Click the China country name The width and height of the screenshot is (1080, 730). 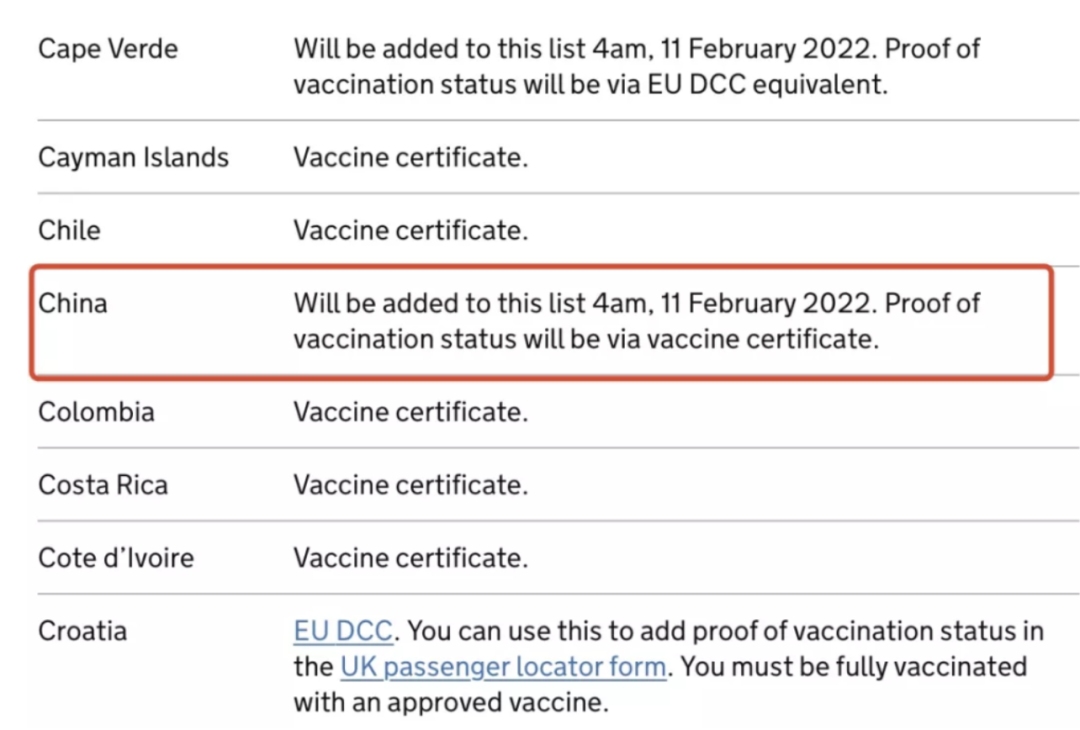pyautogui.click(x=73, y=303)
